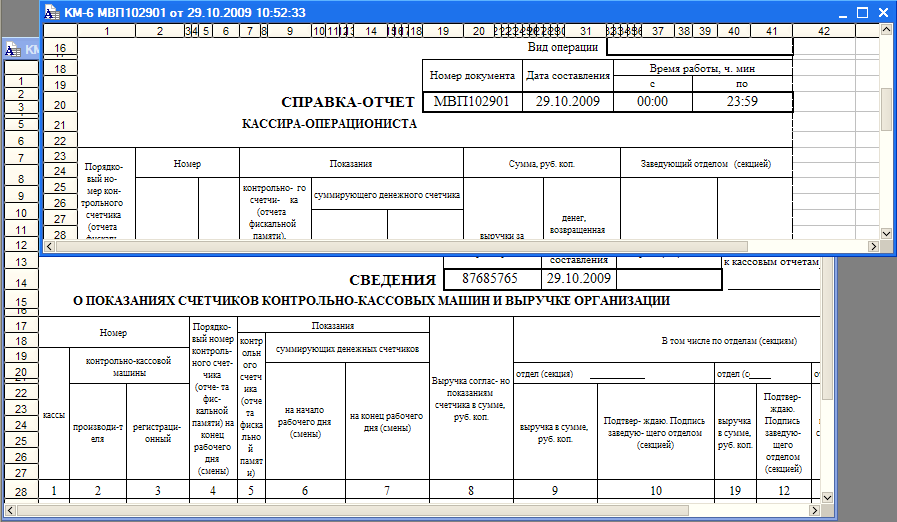The height and width of the screenshot is (522, 897).
Task: Click scroll left arrow in background window
Action: (x=10, y=510)
